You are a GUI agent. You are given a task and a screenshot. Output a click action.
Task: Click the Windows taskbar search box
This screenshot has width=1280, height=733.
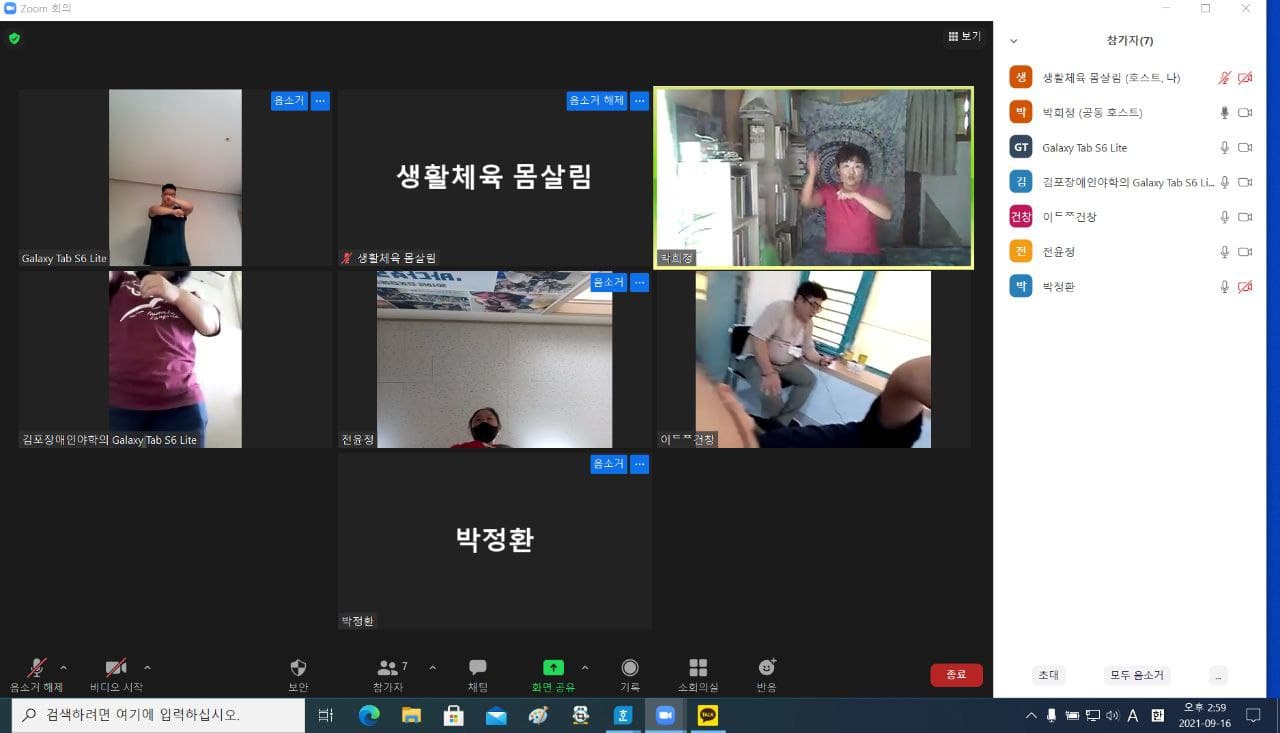tap(158, 715)
